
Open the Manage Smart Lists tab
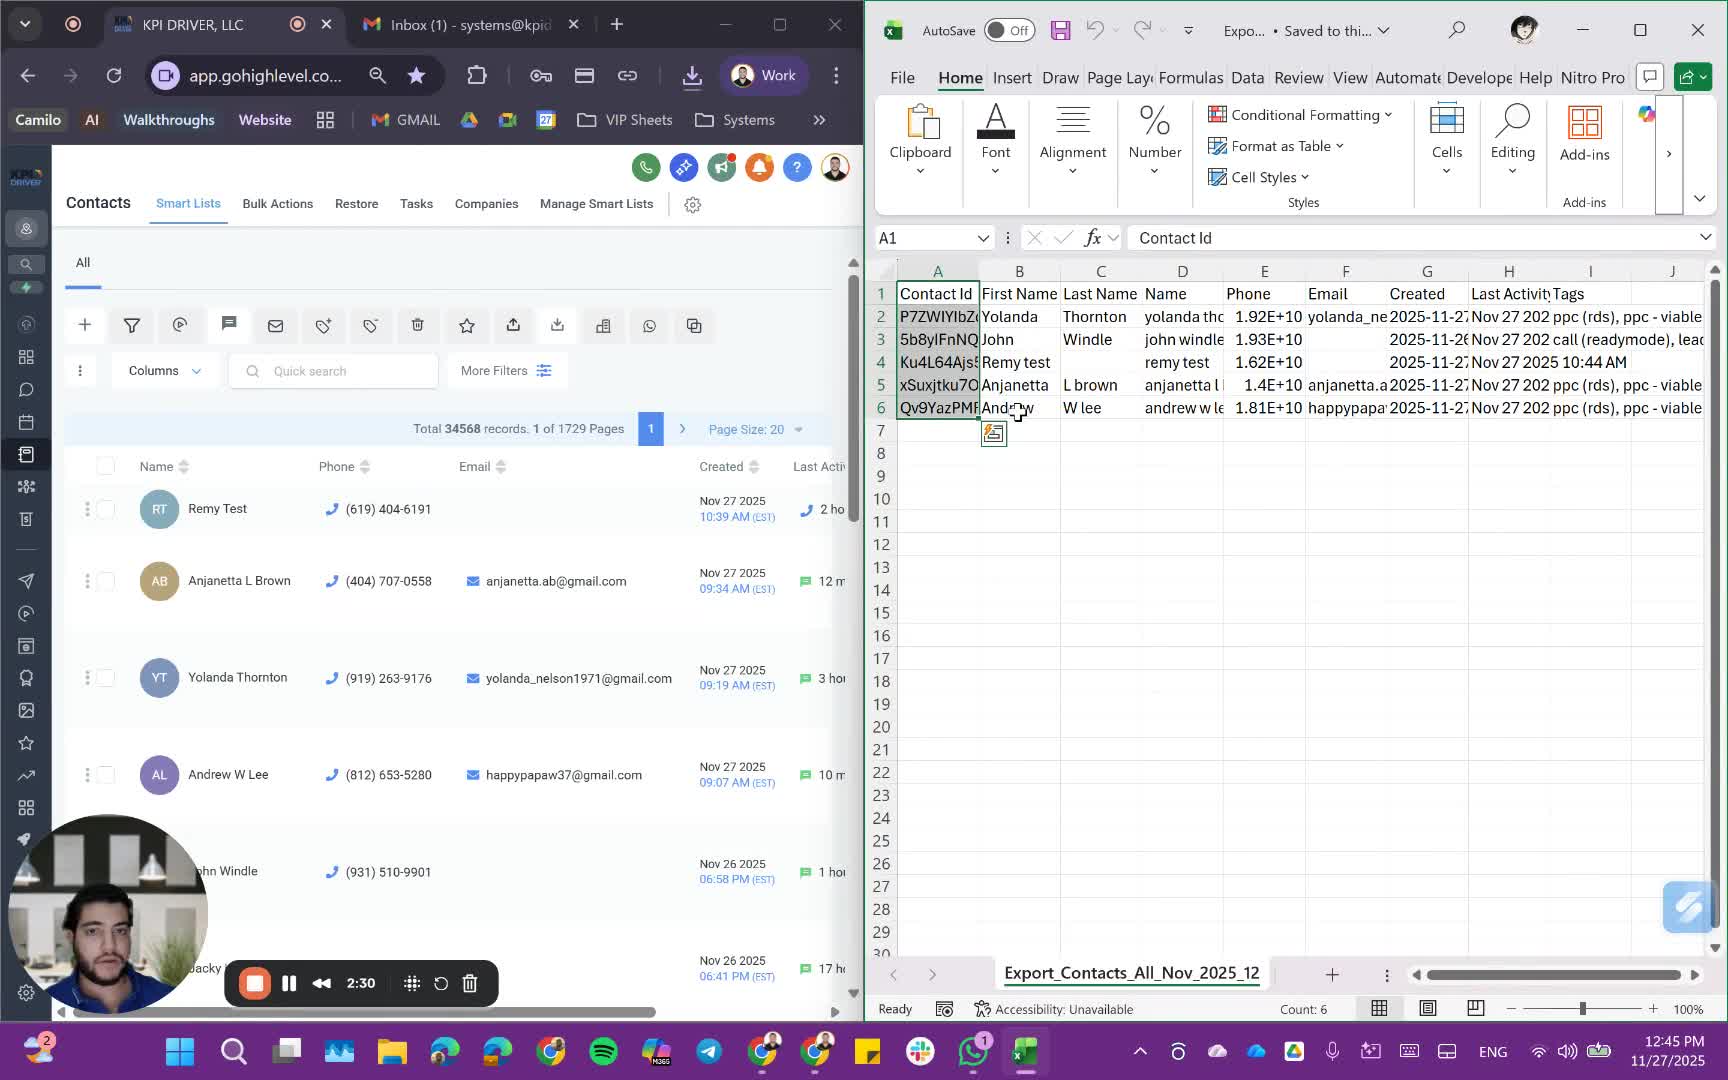tap(596, 204)
